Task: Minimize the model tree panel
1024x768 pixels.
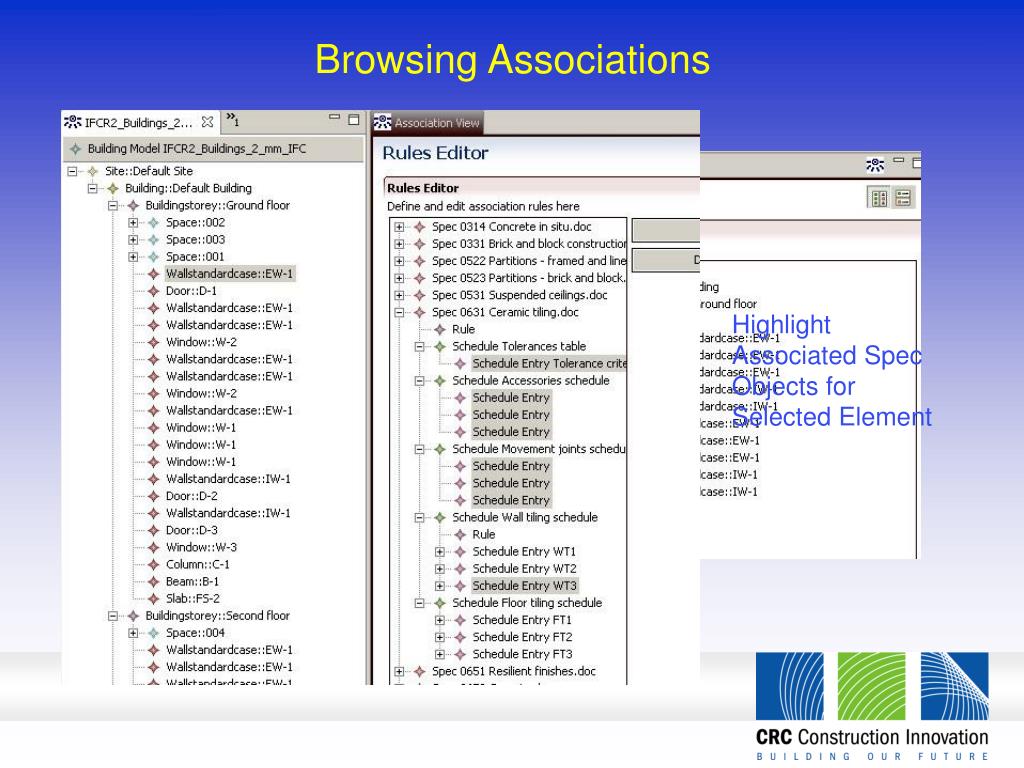Action: pyautogui.click(x=334, y=117)
